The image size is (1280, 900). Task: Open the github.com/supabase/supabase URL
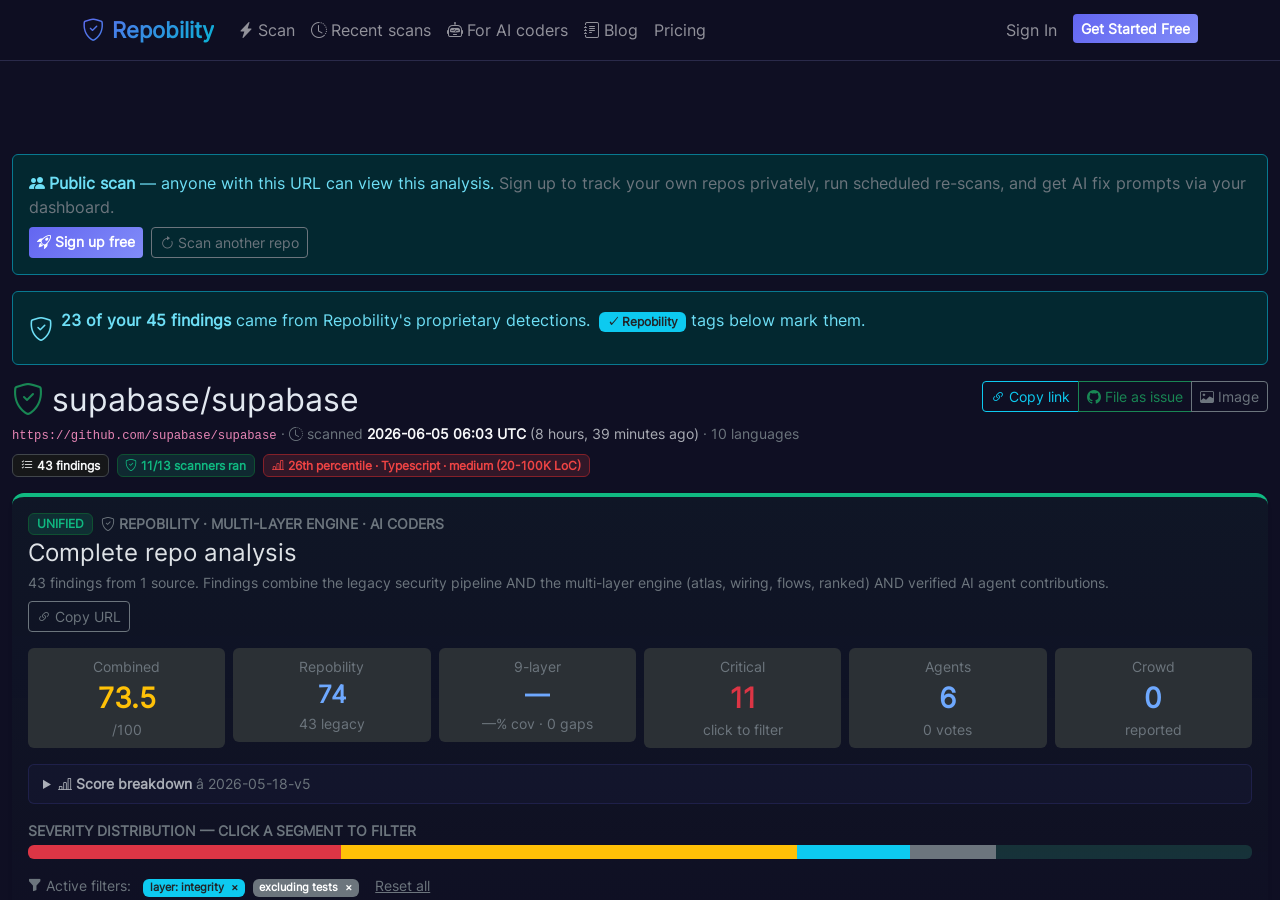pos(144,435)
